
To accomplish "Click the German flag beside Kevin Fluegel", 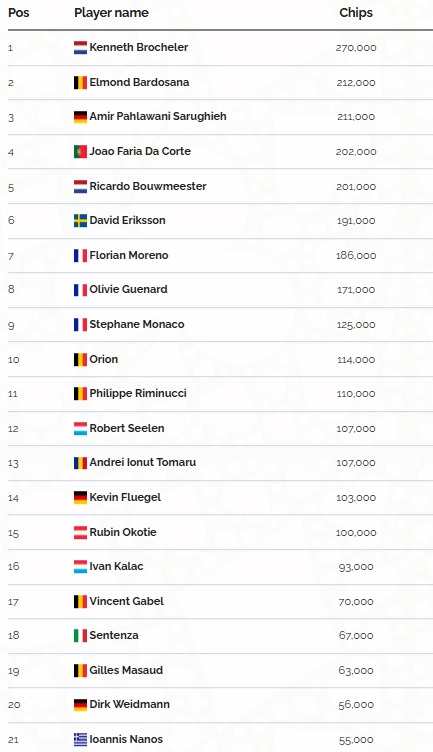I will coord(81,497).
